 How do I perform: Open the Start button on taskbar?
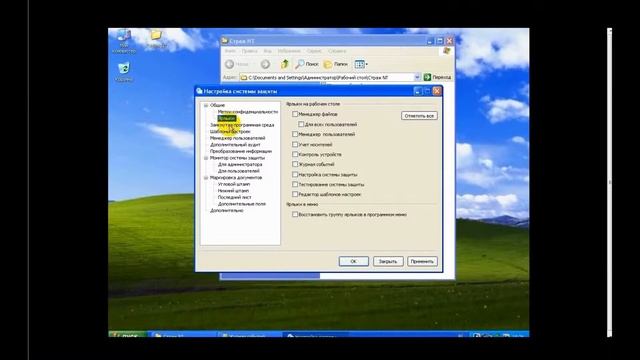pyautogui.click(x=128, y=335)
